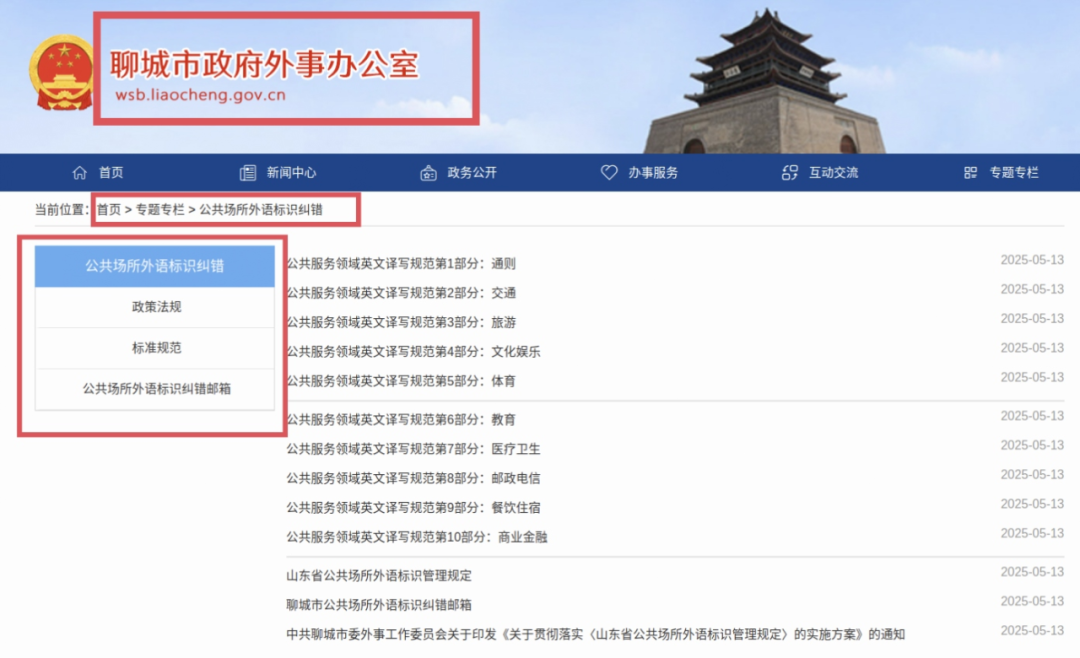Select 公共场所外语标识纠错邮箱 in sidebar

[x=154, y=388]
